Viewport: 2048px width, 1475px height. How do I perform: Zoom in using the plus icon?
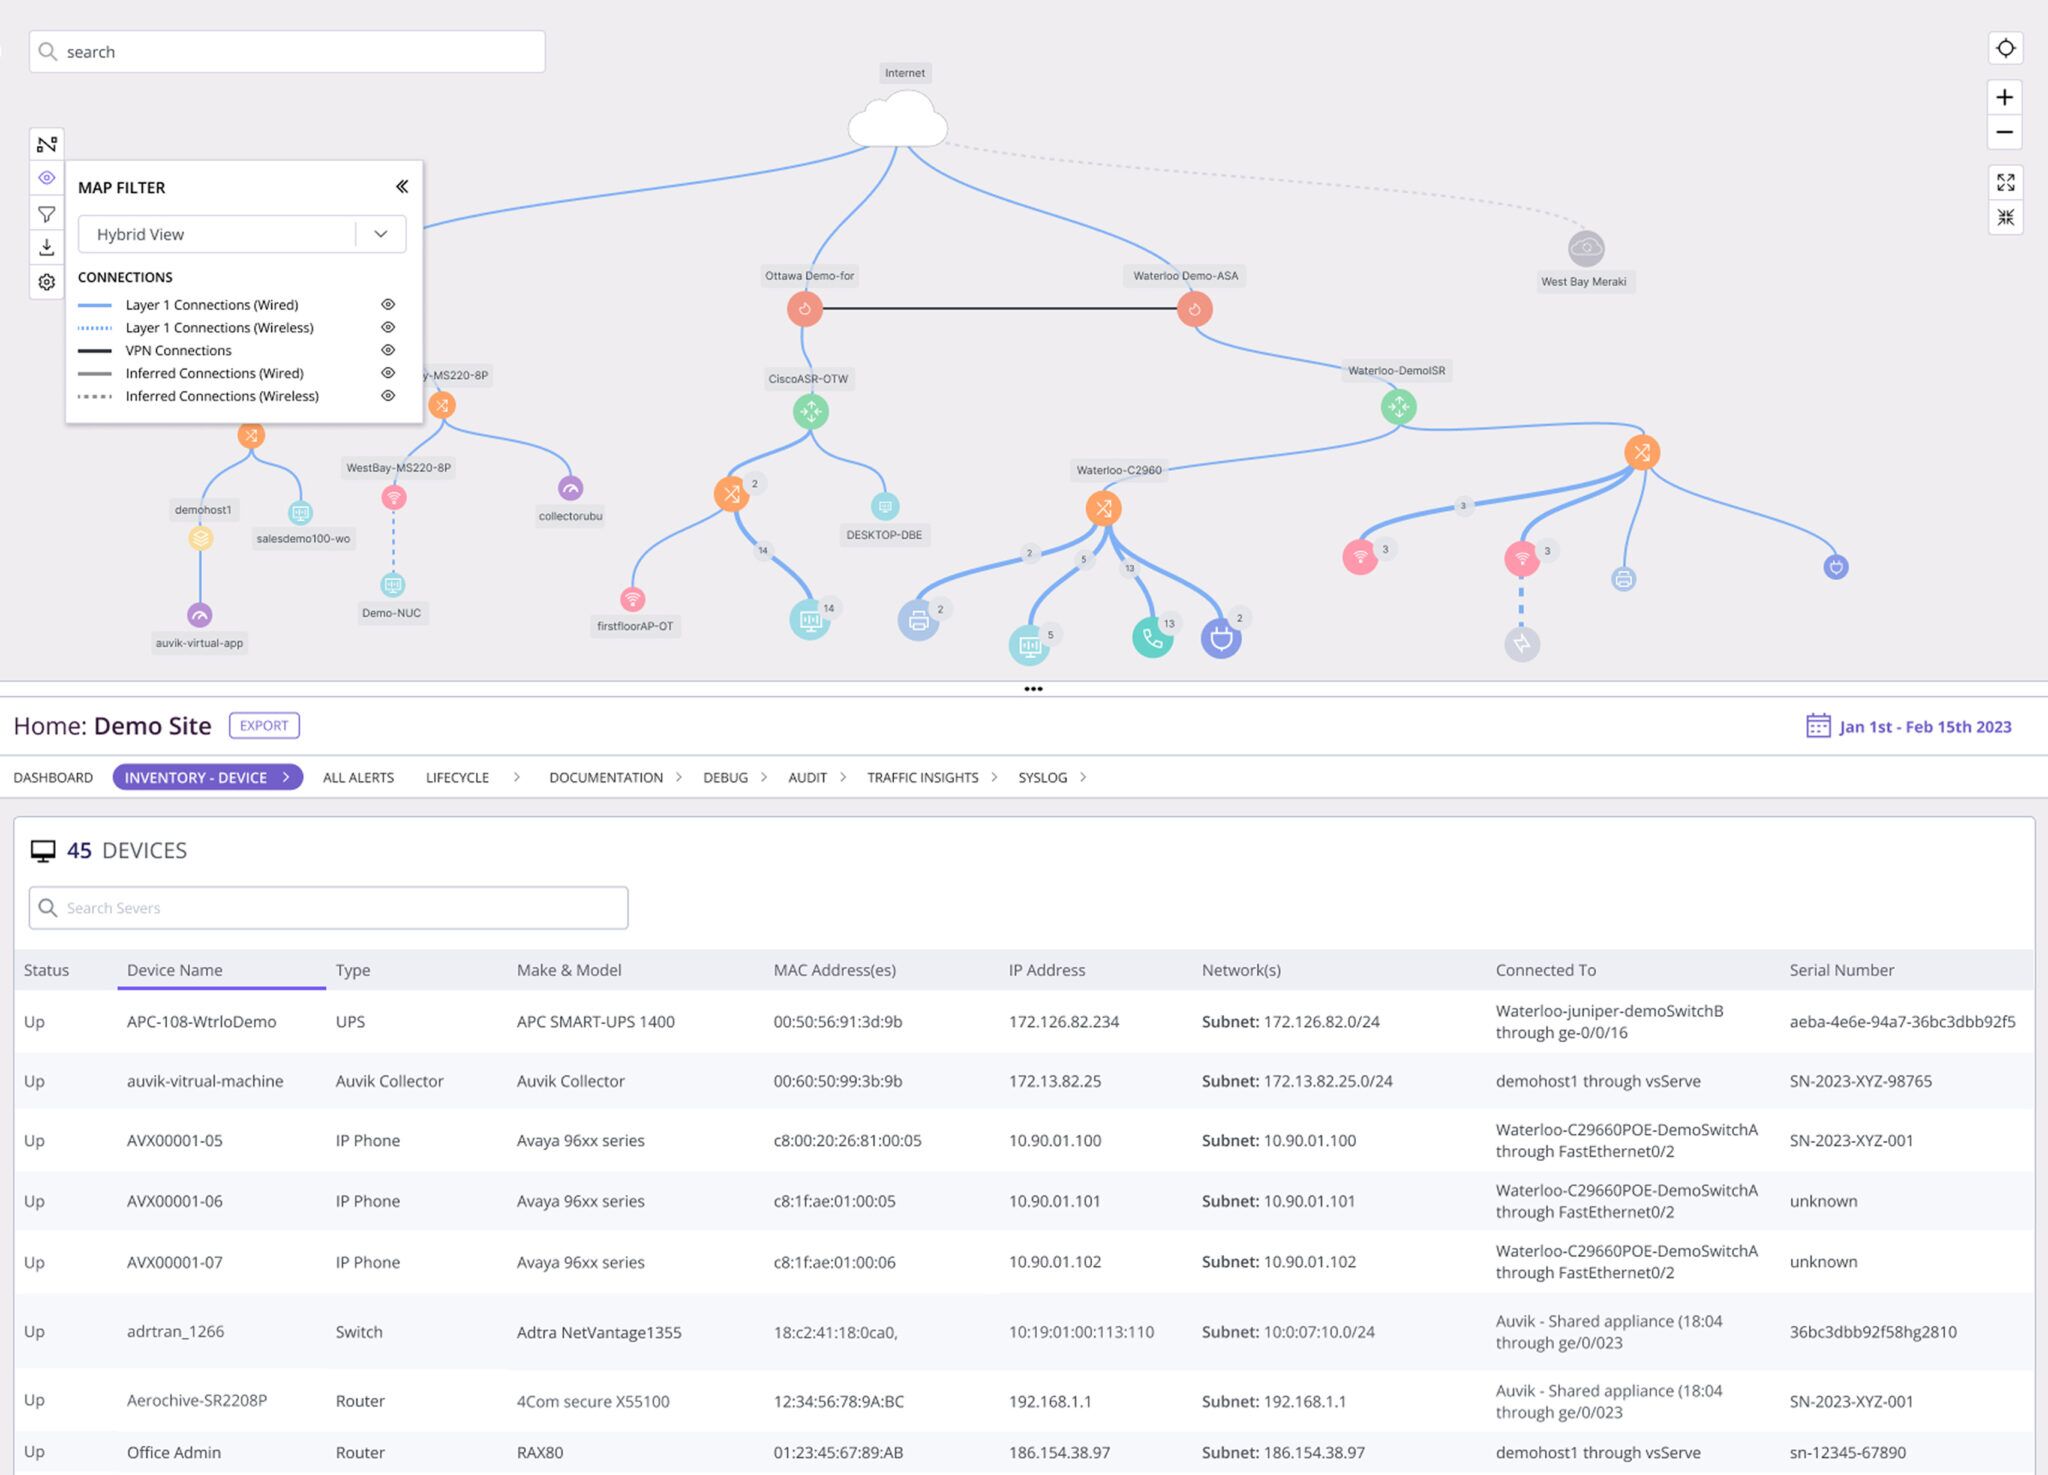point(2004,97)
